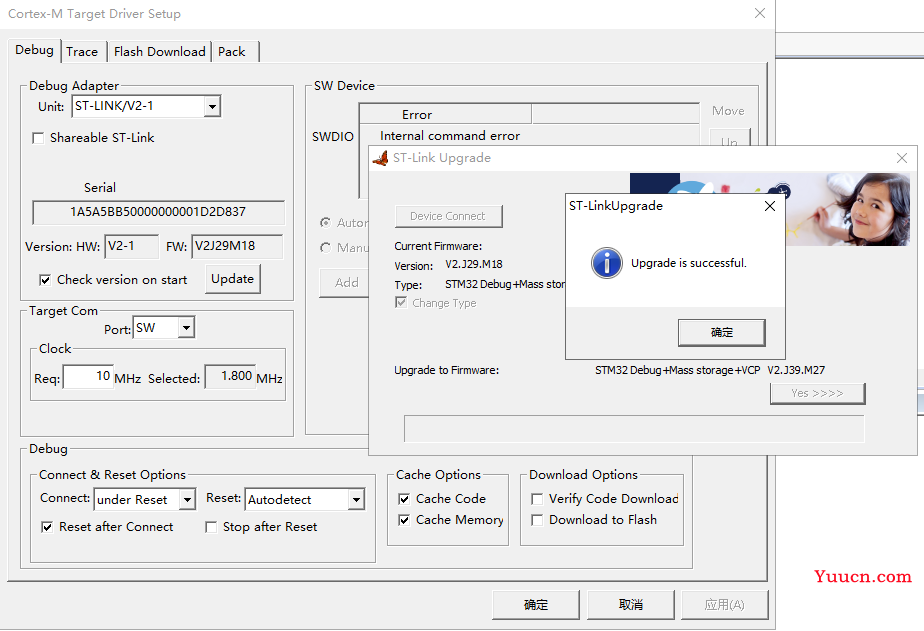The height and width of the screenshot is (631, 924).
Task: Click the FW version field V2J29M18
Action: [237, 246]
